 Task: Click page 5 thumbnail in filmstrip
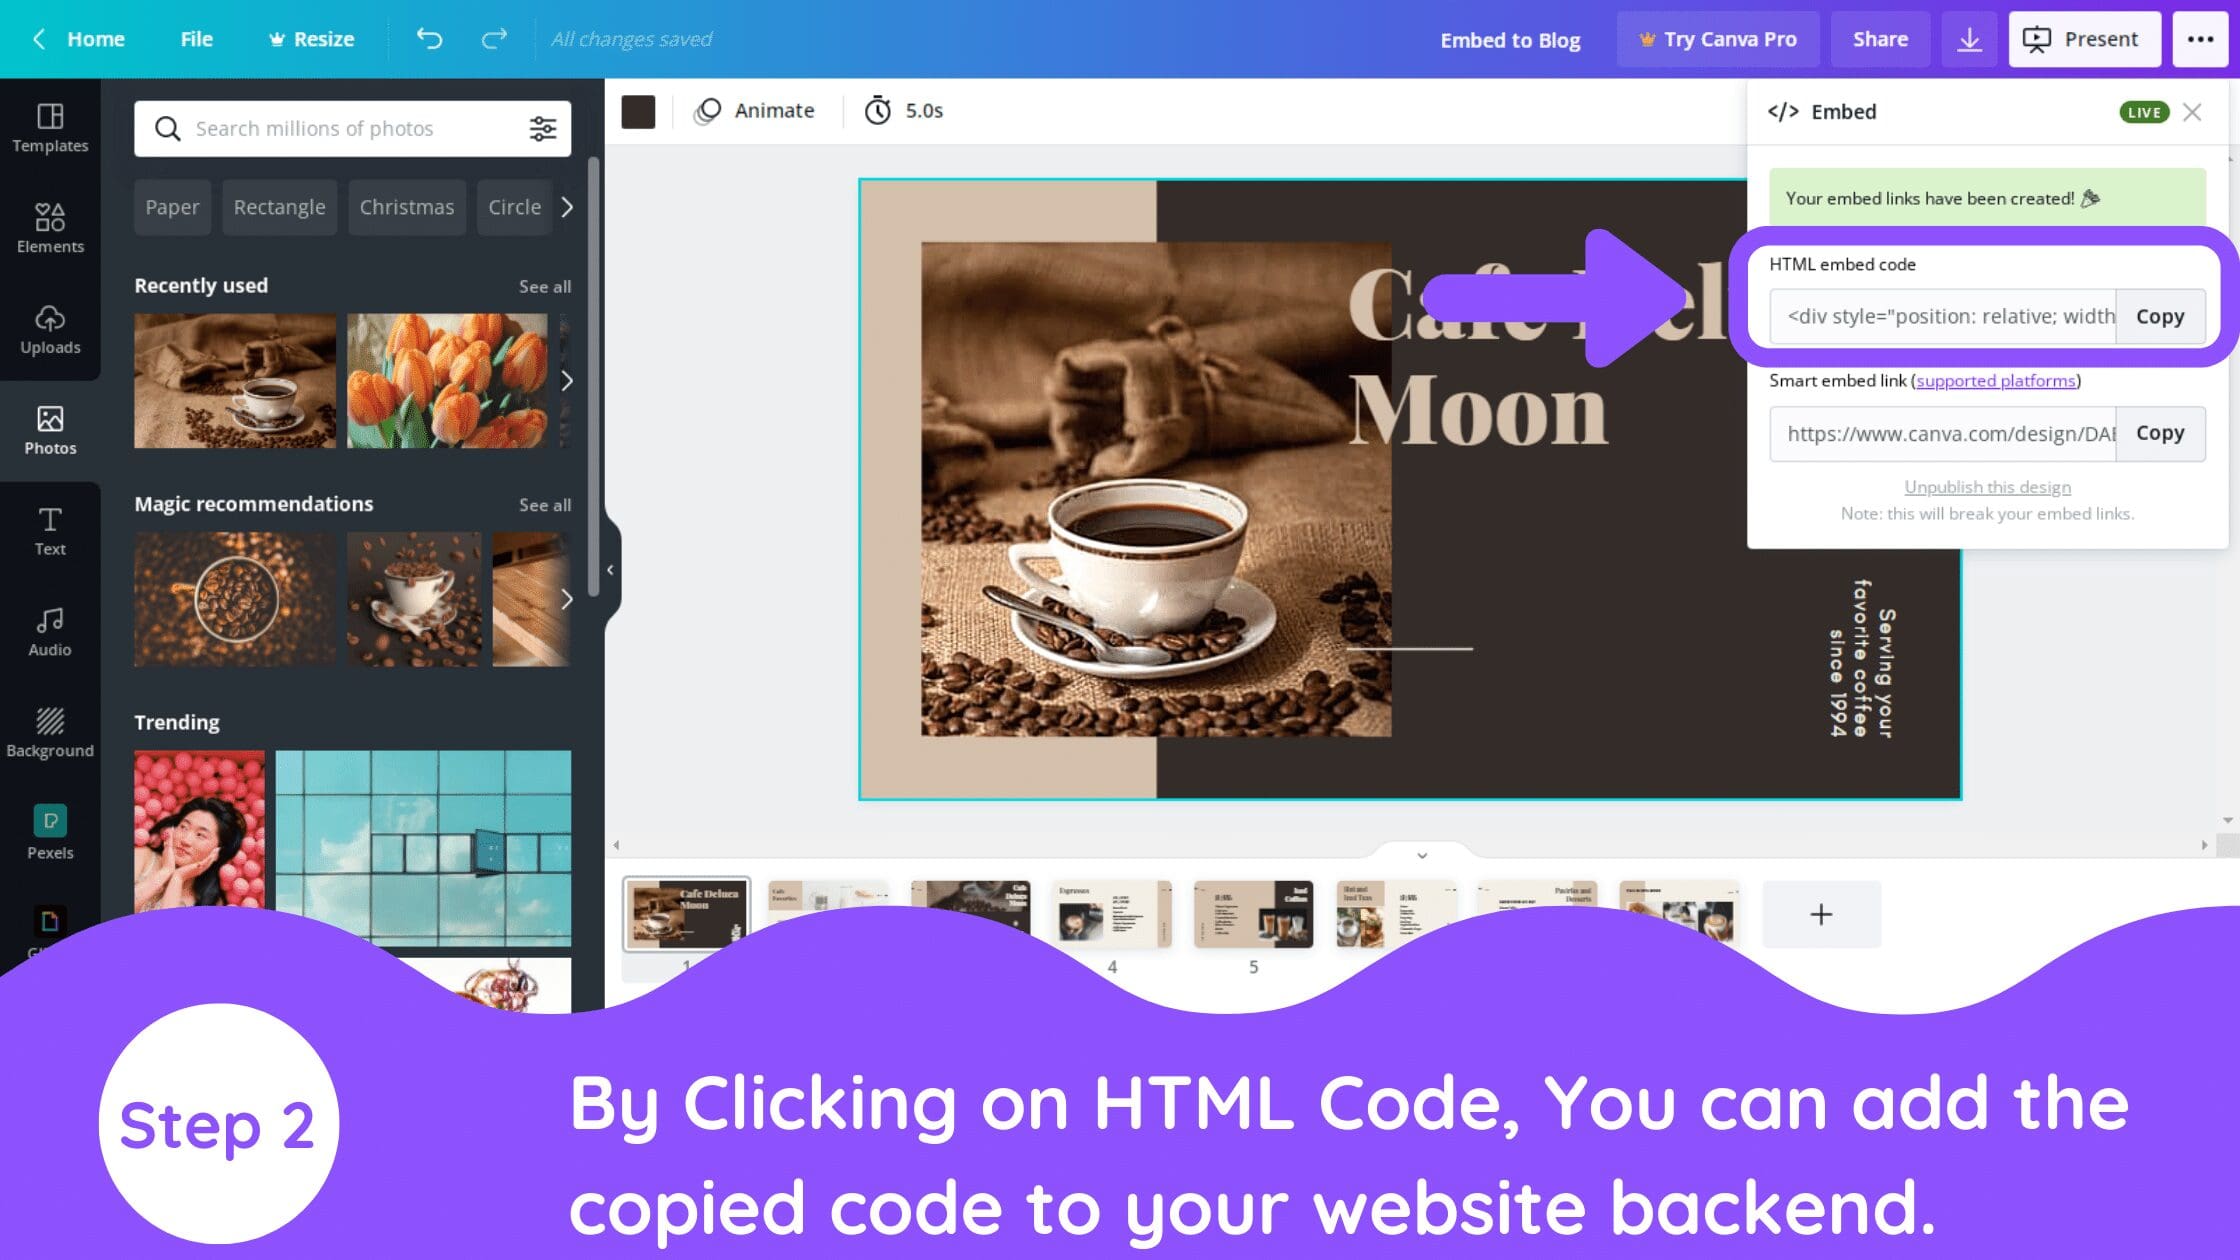[x=1254, y=912]
